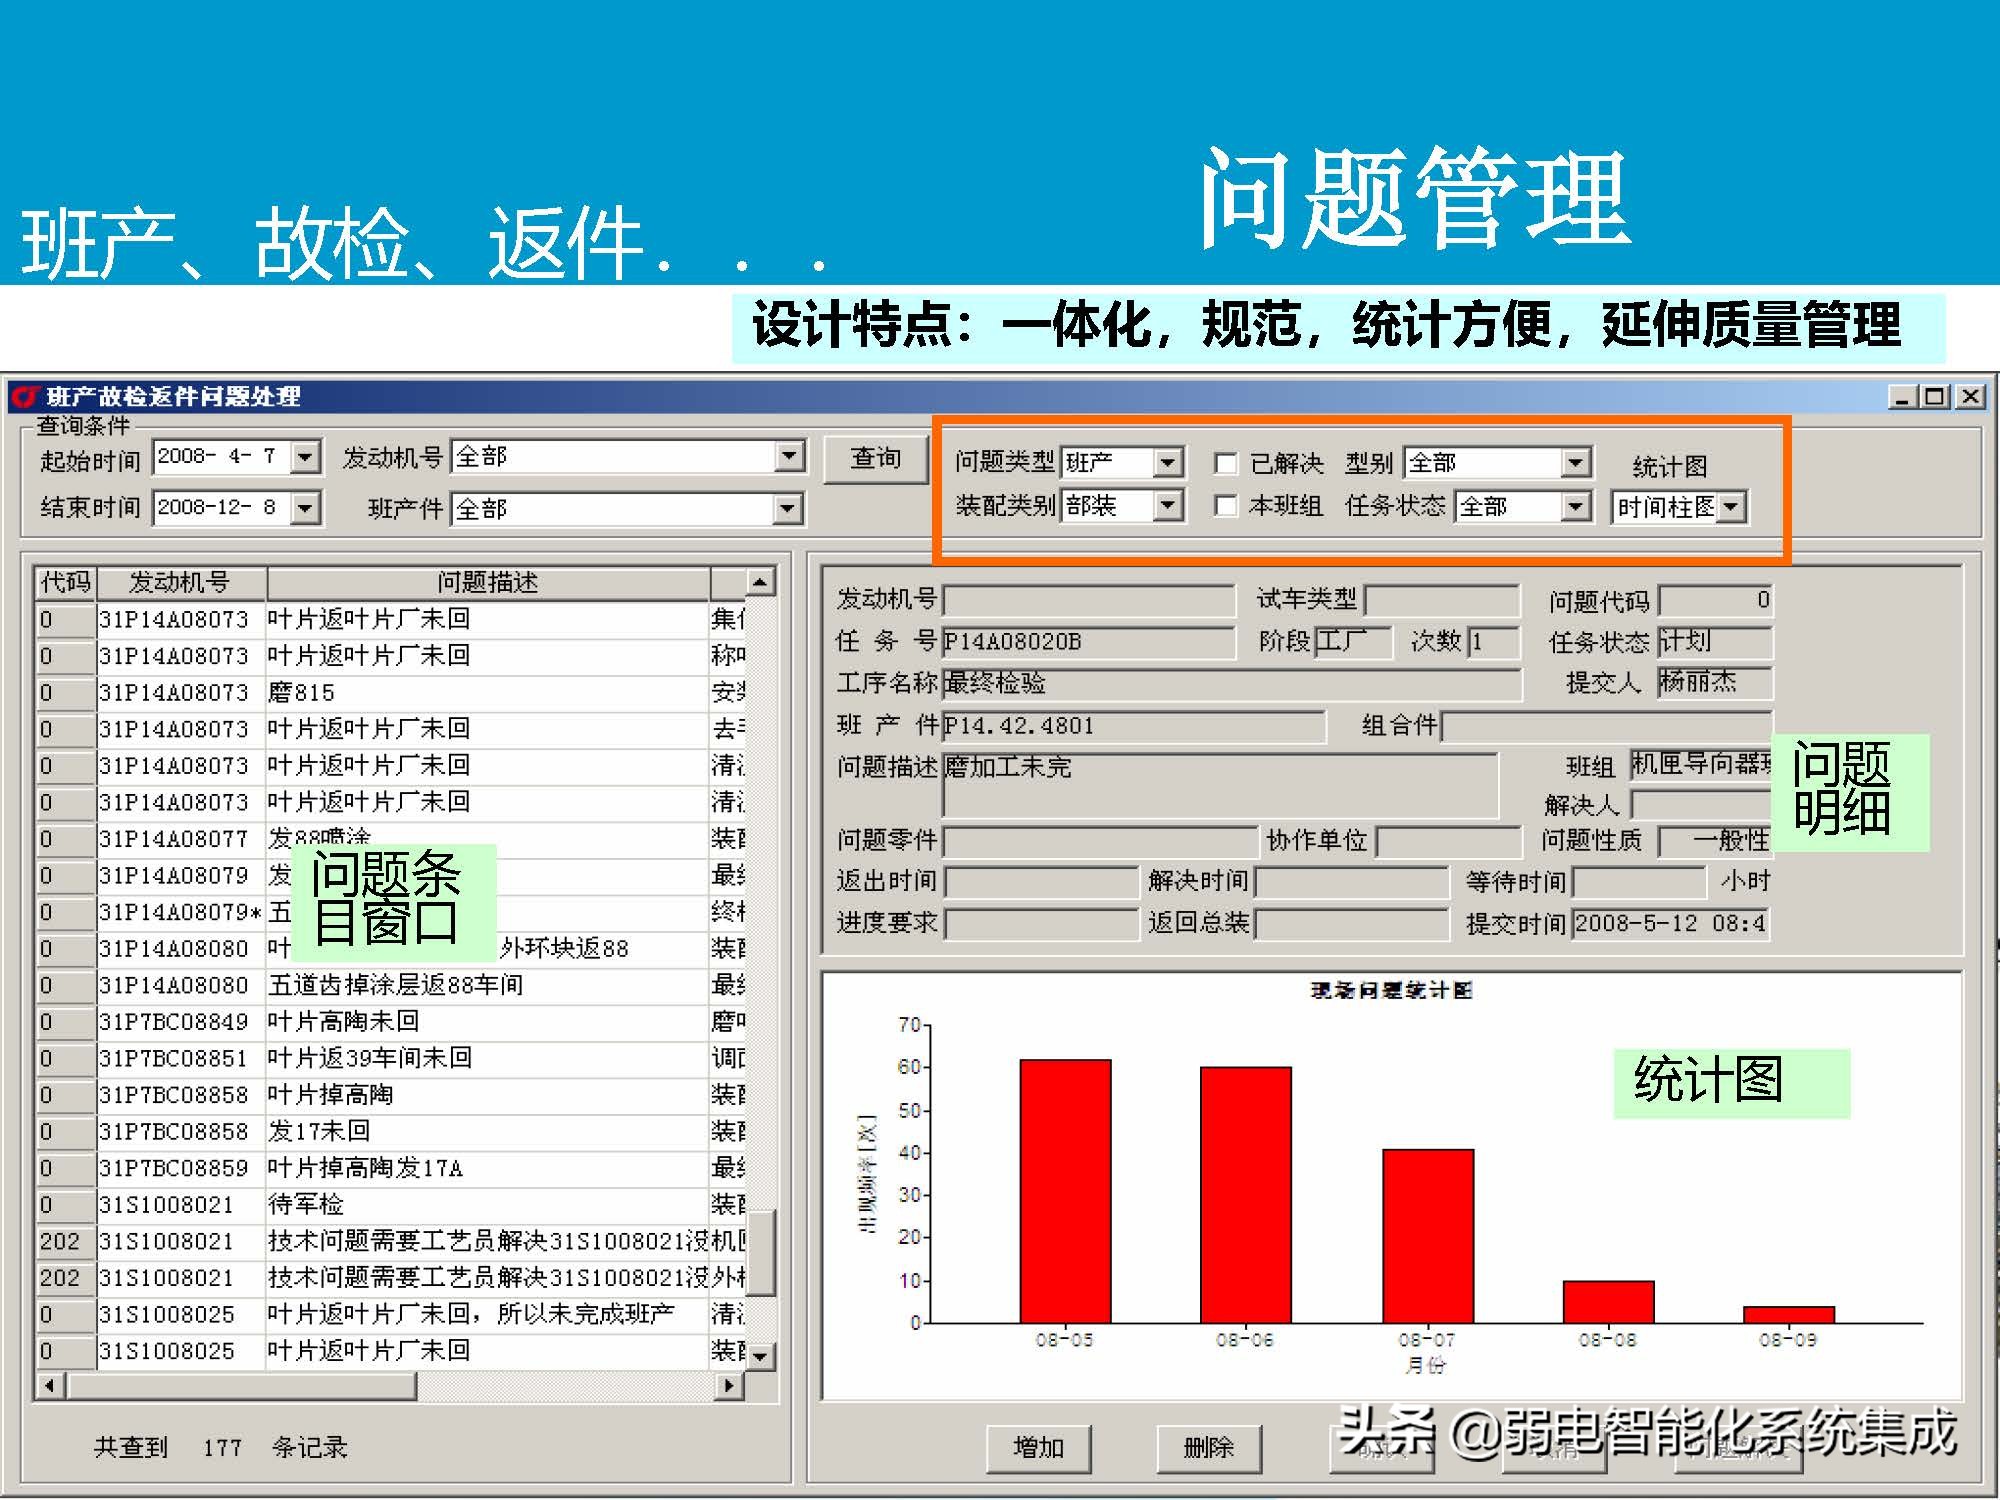Select the row 叶片掉高陶

point(390,1095)
